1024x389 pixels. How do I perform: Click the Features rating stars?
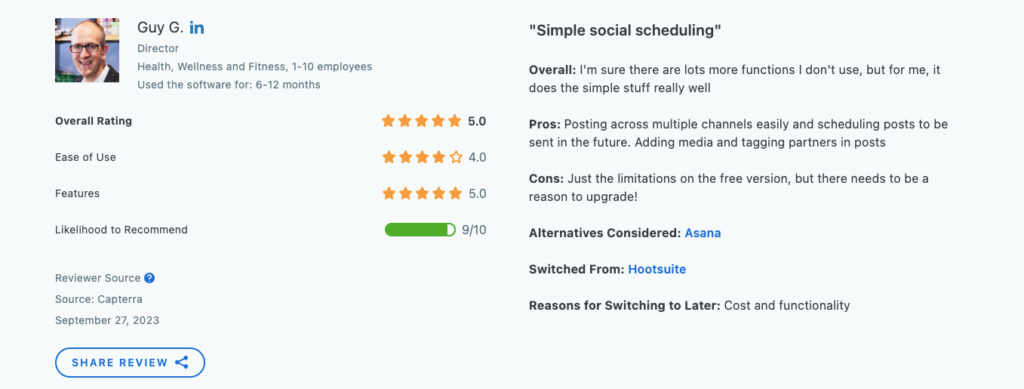pos(422,193)
